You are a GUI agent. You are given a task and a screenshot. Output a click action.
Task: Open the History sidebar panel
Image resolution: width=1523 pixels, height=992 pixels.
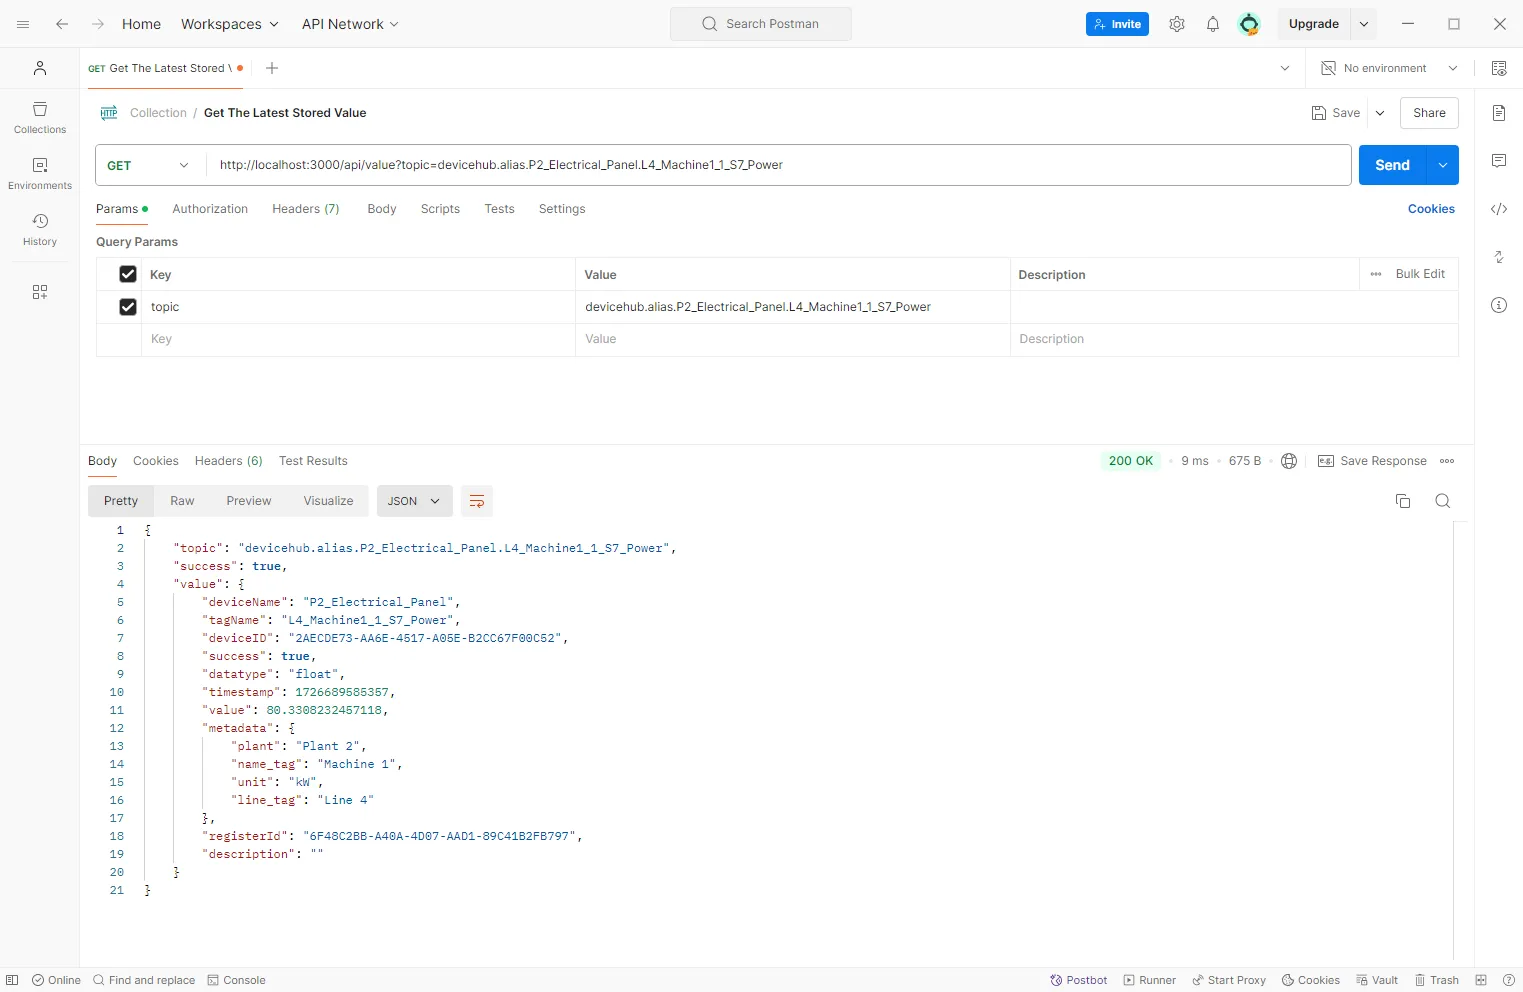click(x=40, y=229)
